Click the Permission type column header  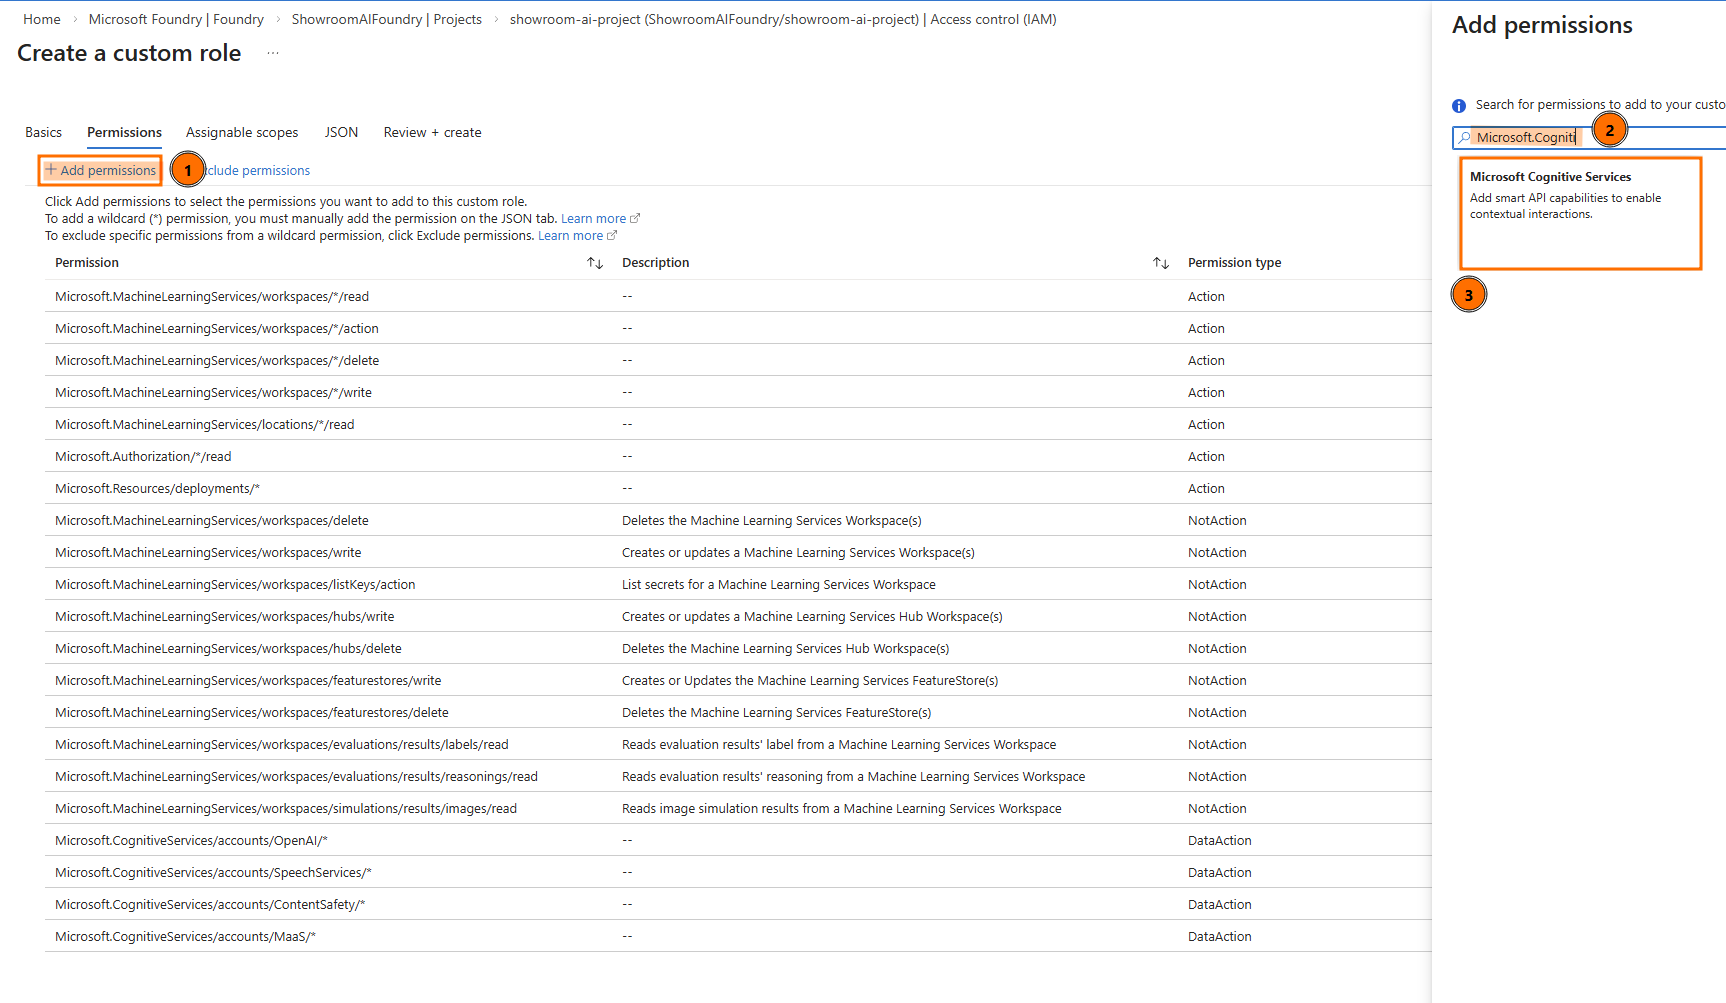coord(1234,263)
